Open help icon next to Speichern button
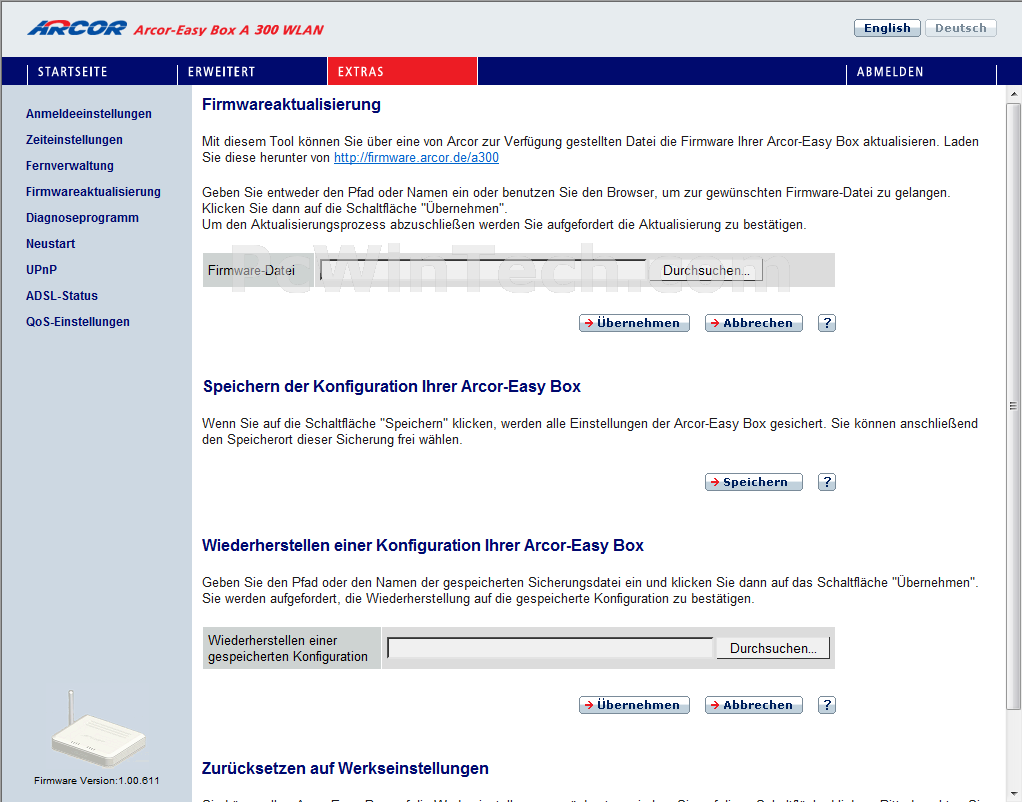The width and height of the screenshot is (1022, 802). coord(826,482)
